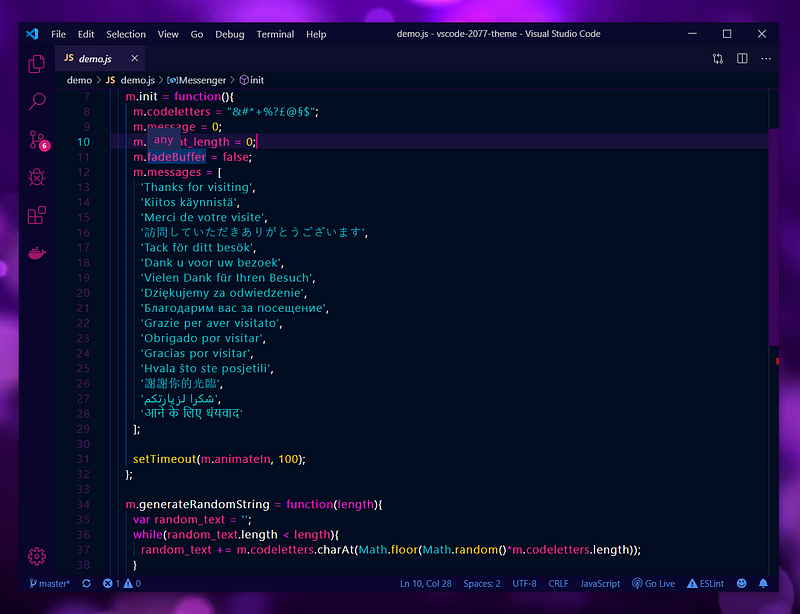This screenshot has width=800, height=614.
Task: Open the compare changes icon
Action: (718, 59)
